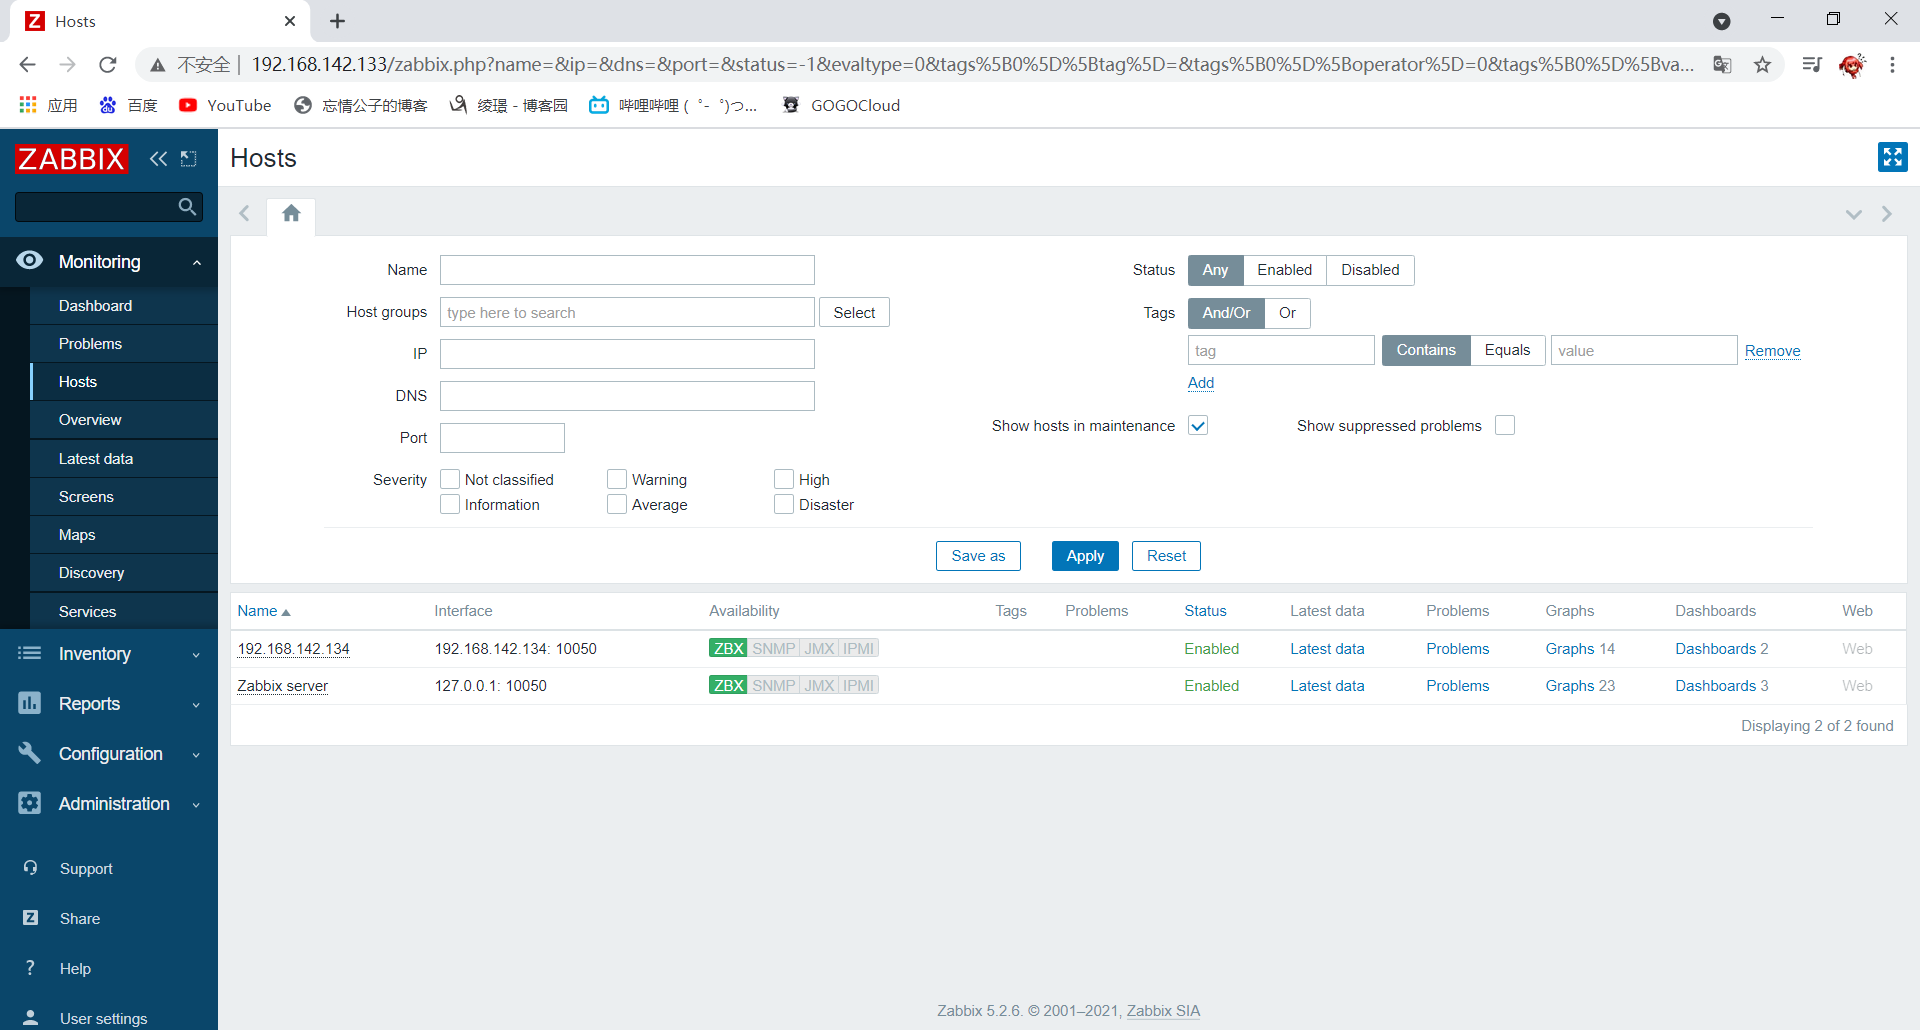
Task: Click the Save as button
Action: coord(978,556)
